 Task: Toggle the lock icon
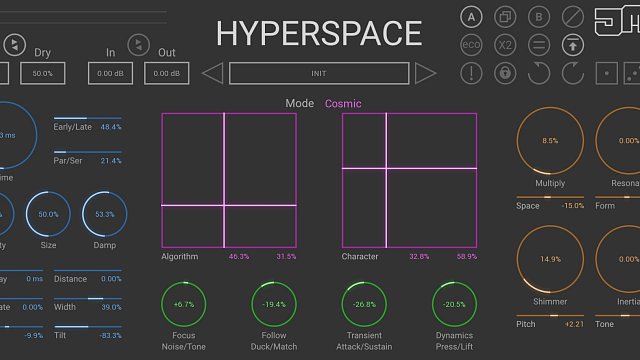coord(505,73)
